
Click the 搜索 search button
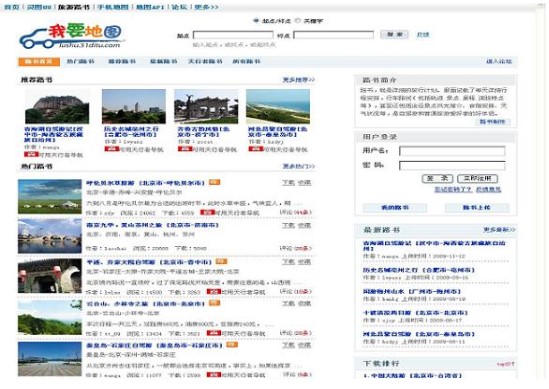394,35
